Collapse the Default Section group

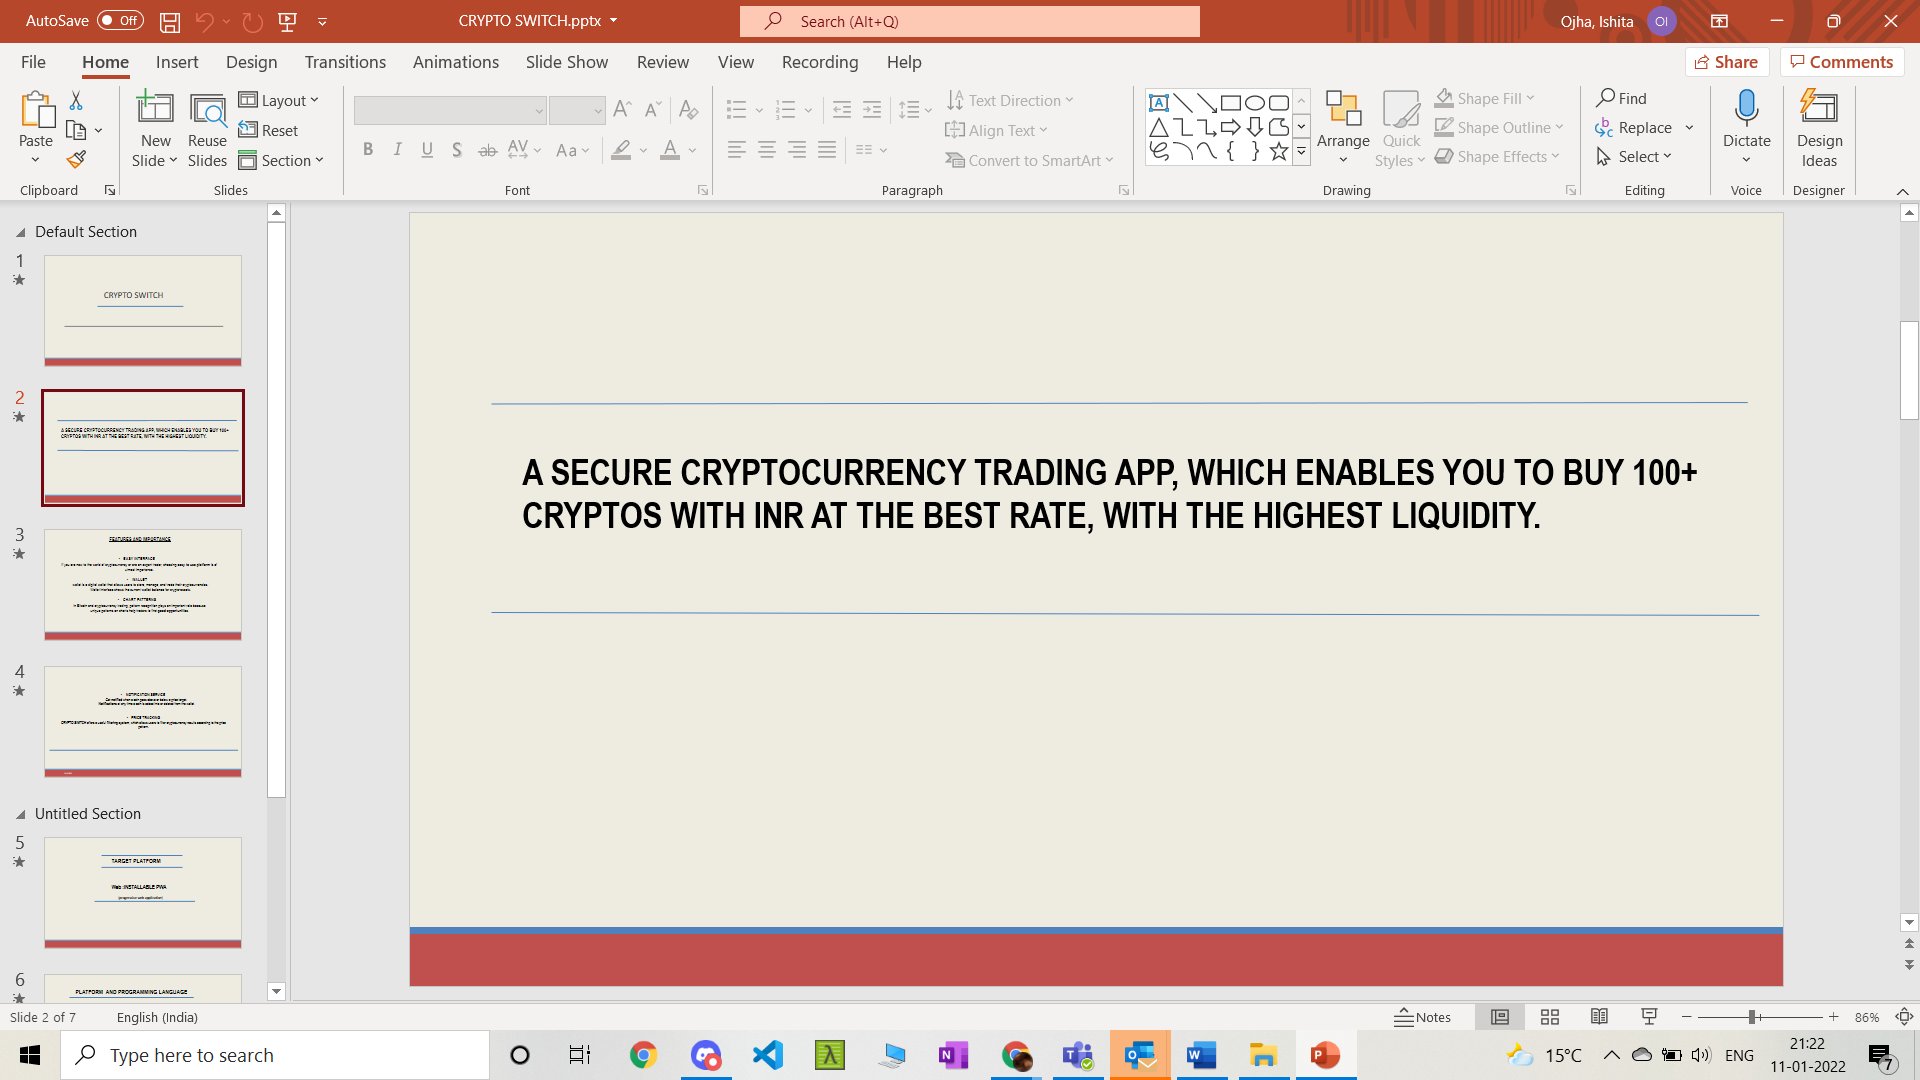(x=20, y=232)
